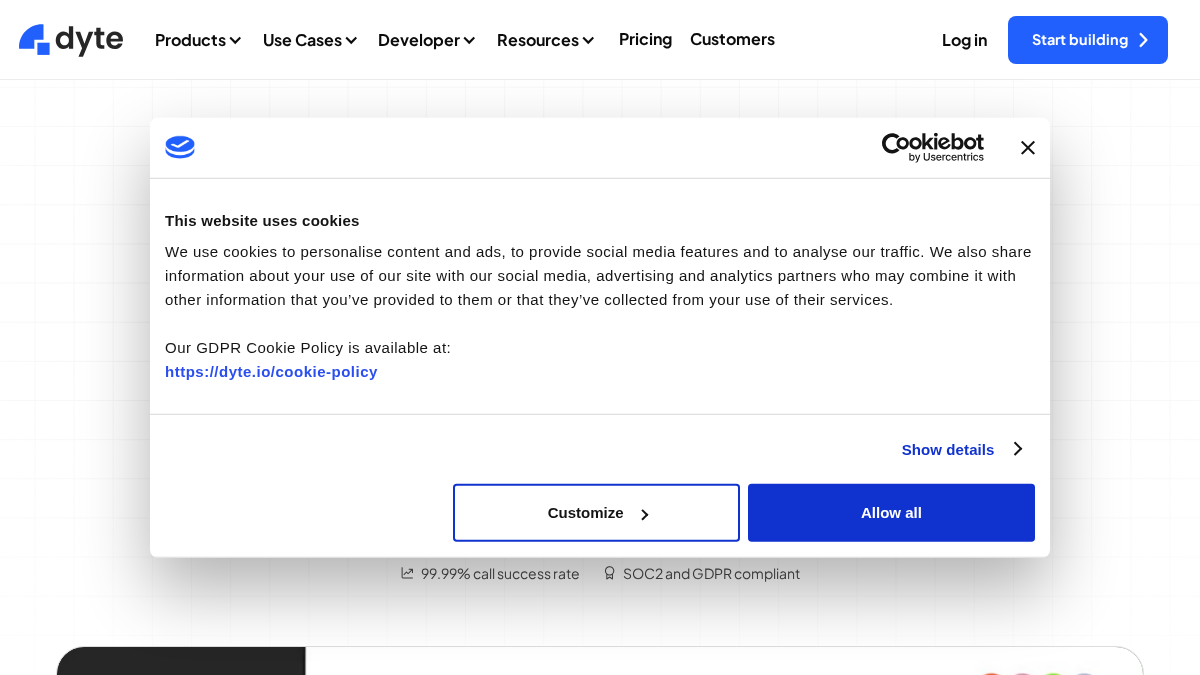Image resolution: width=1200 pixels, height=675 pixels.
Task: Go to the Pricing page
Action: [645, 39]
